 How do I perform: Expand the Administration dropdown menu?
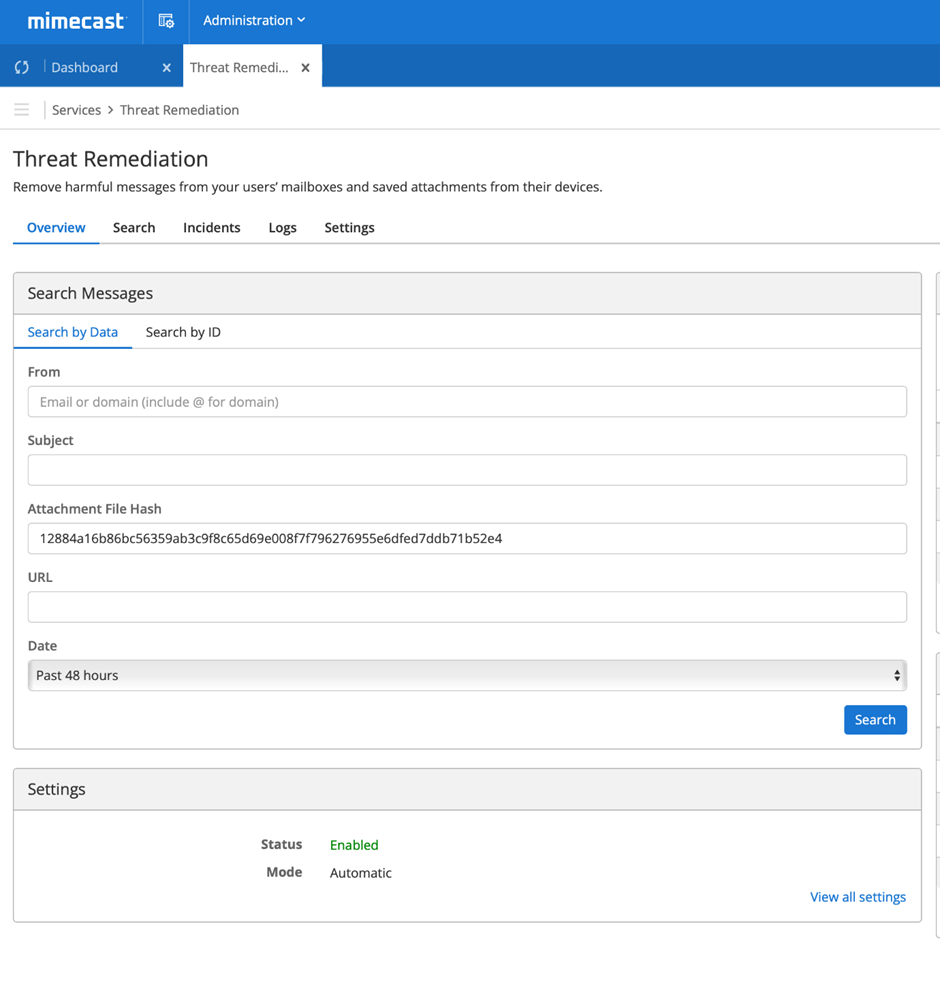tap(254, 21)
